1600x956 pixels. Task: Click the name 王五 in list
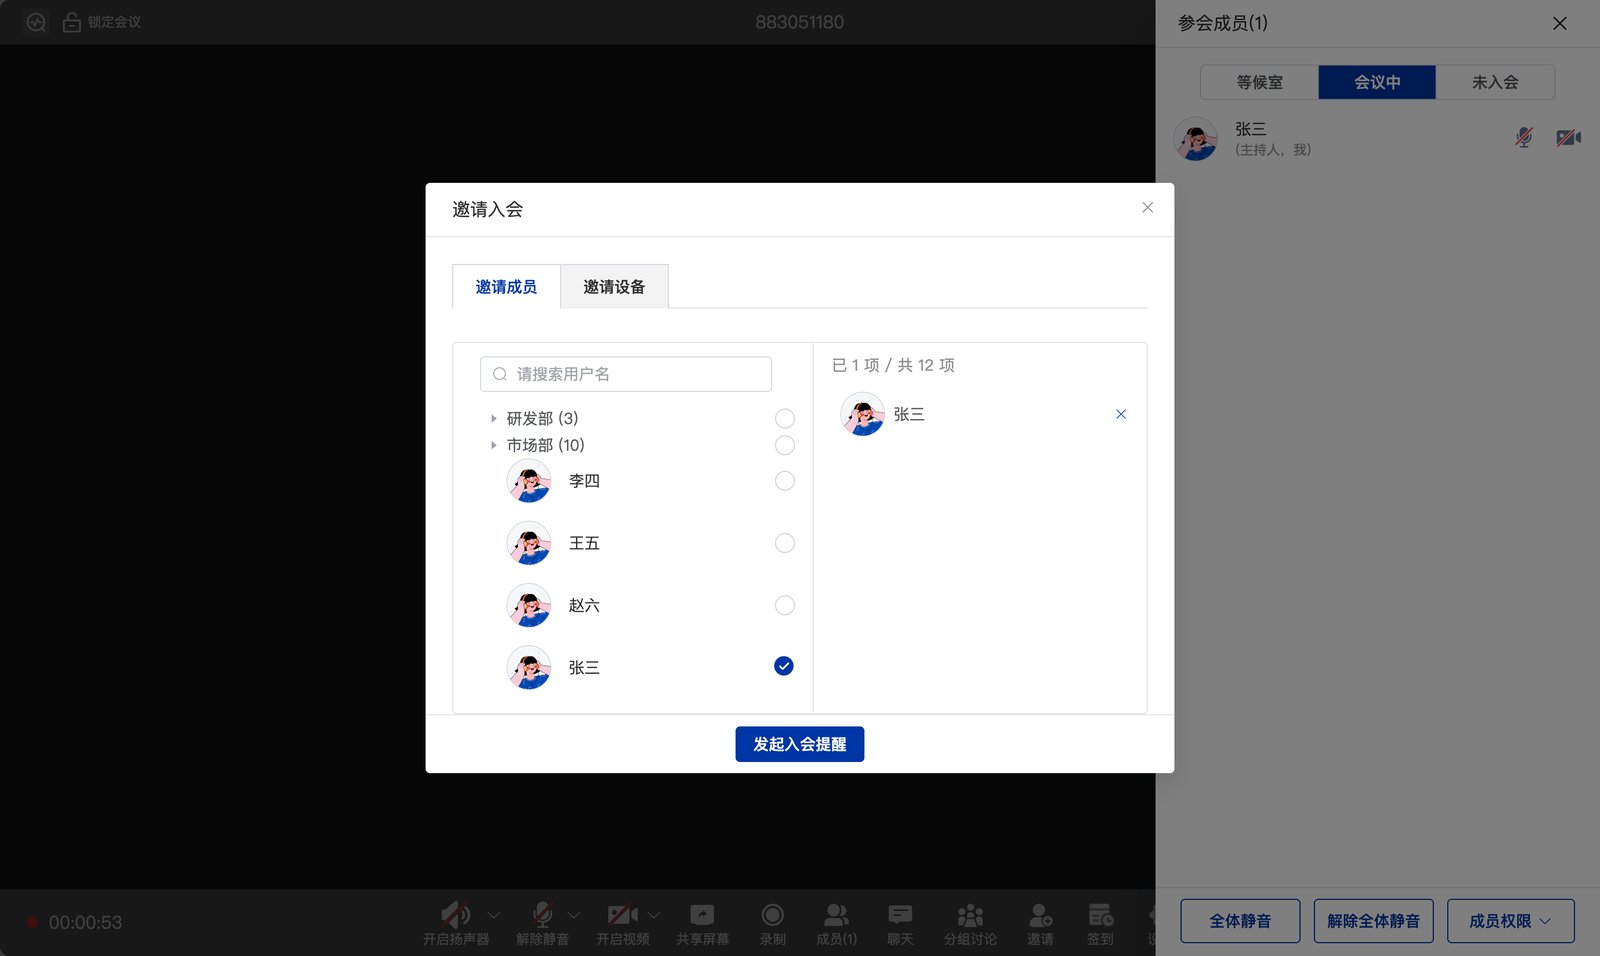click(x=584, y=543)
